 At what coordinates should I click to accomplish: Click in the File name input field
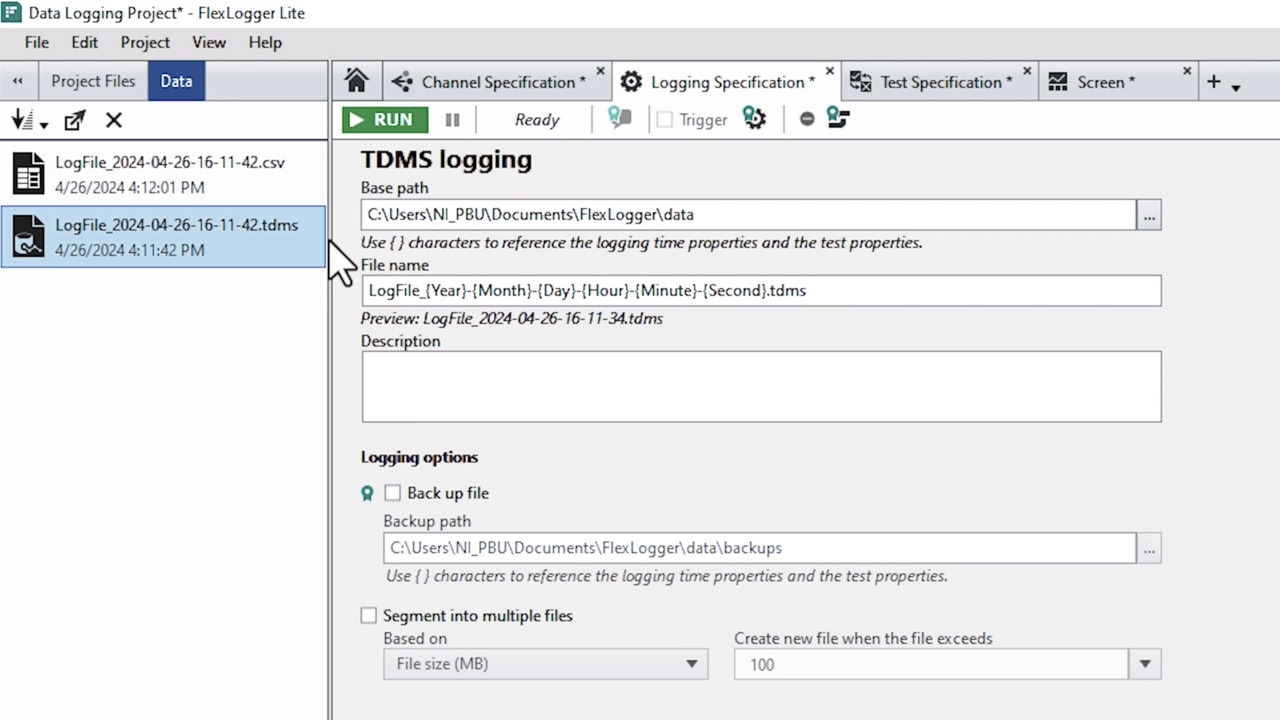[x=760, y=291]
